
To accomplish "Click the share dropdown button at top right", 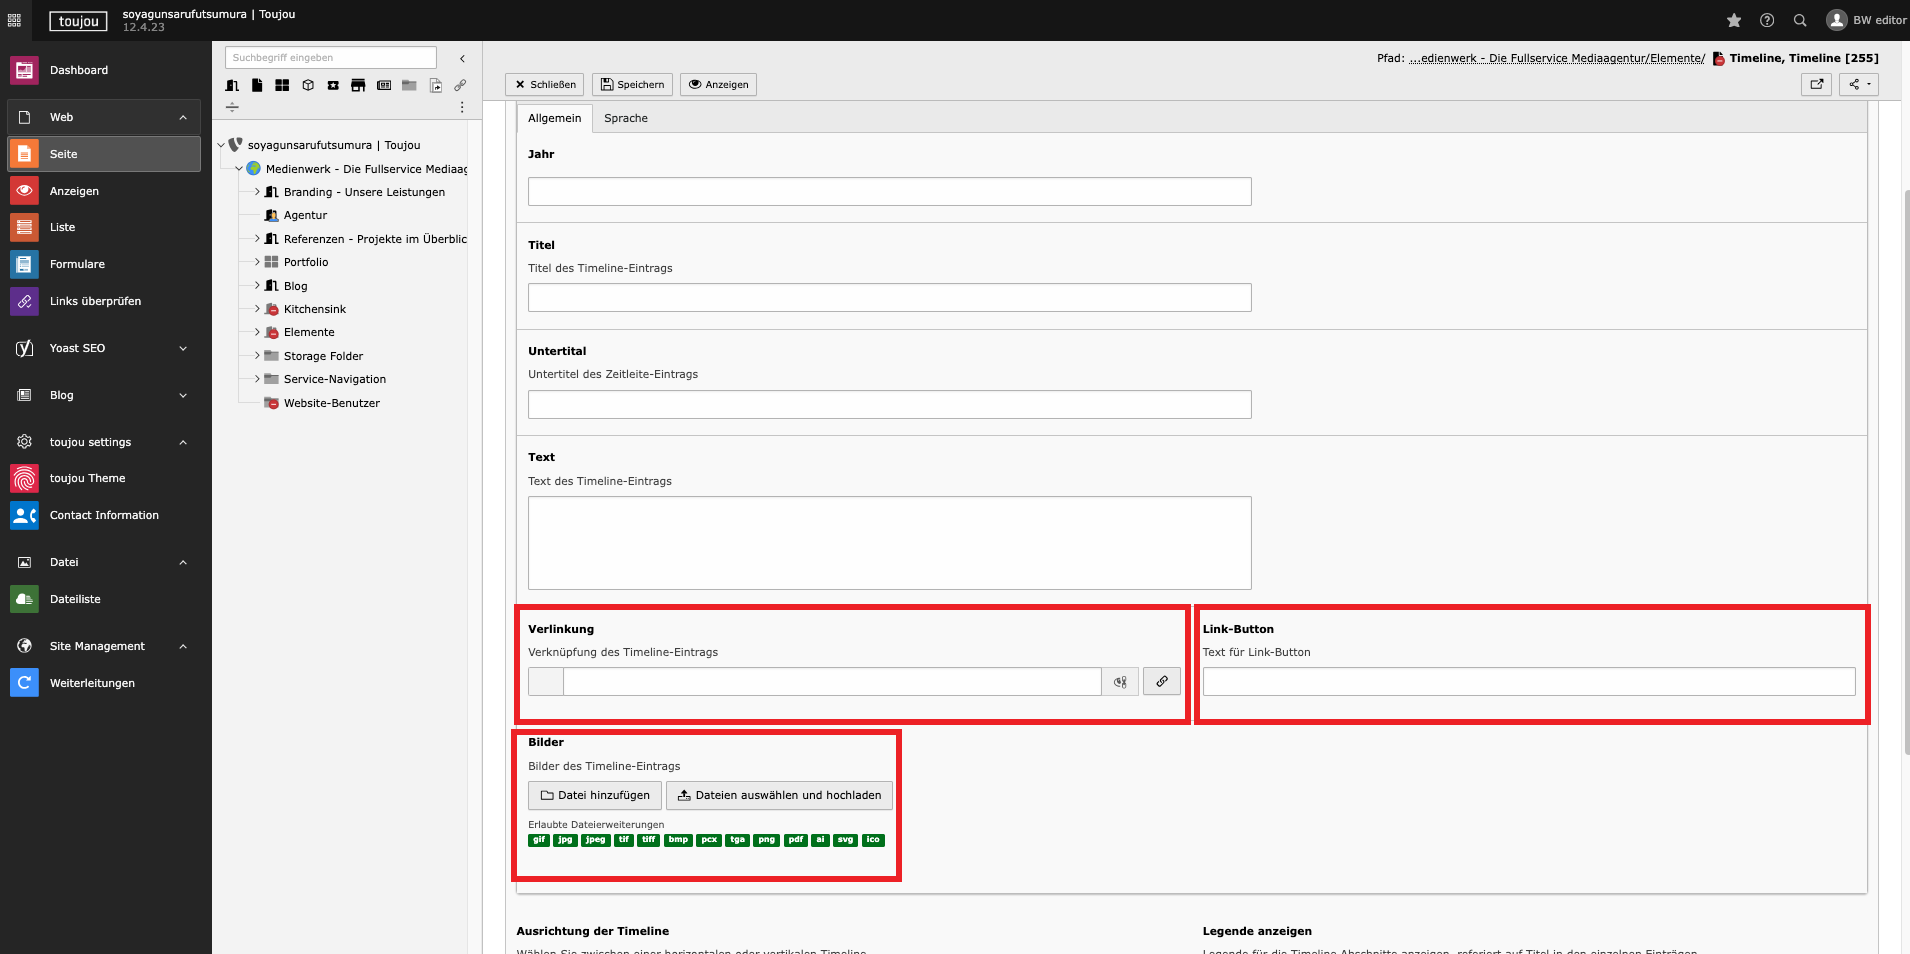I will point(1858,85).
